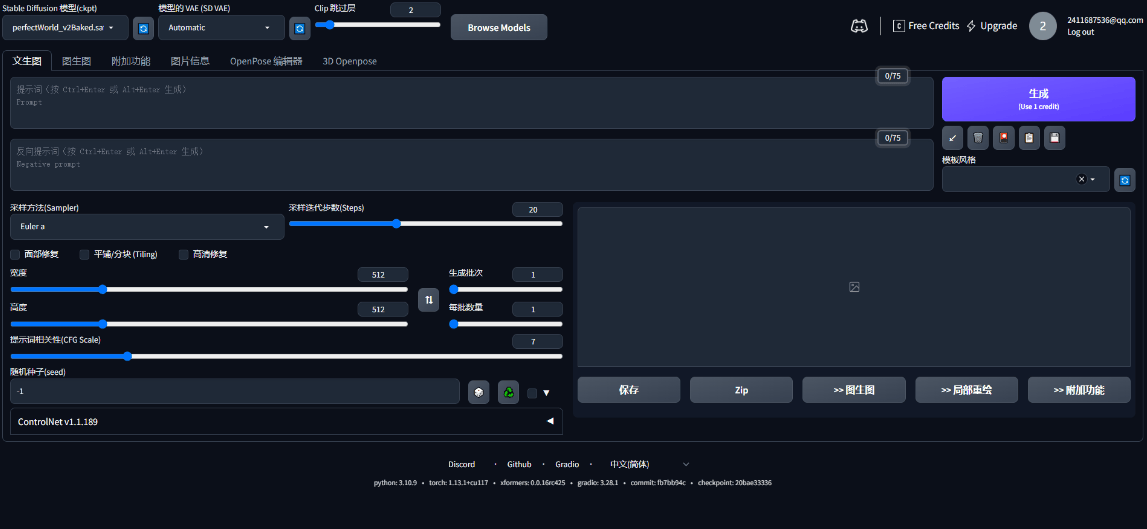
Task: Click the clipboard paste style icon
Action: [x=1029, y=138]
